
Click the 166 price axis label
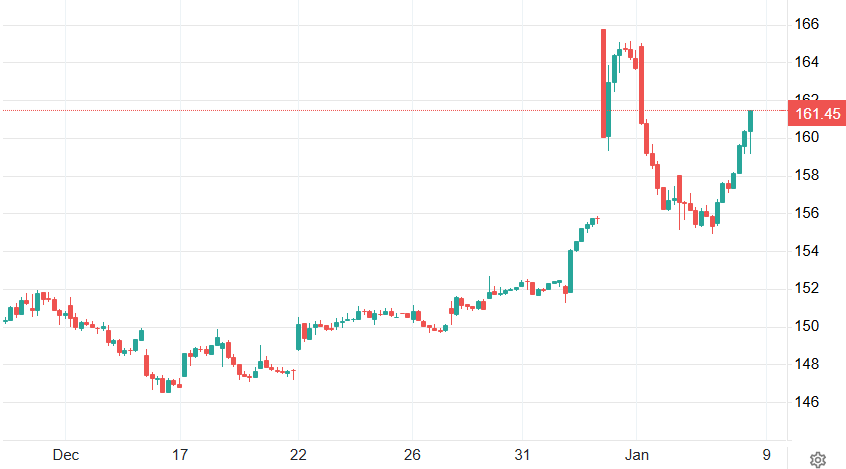(x=807, y=24)
